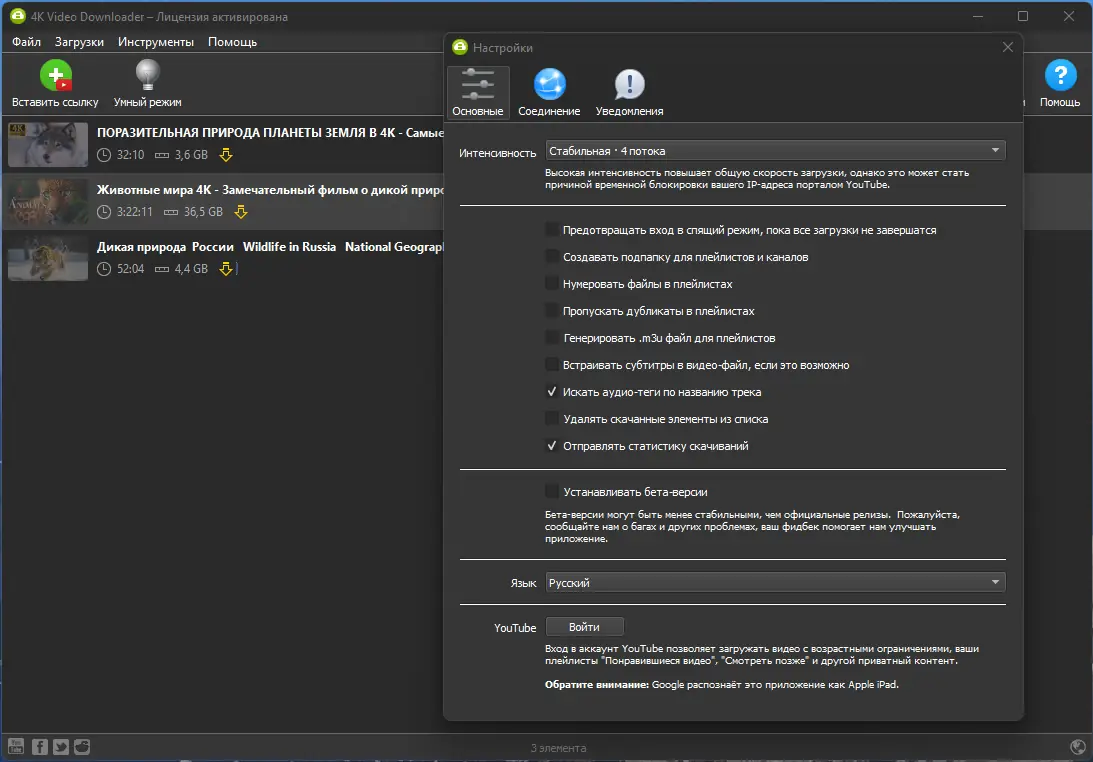Open the Язык language dropdown
Image resolution: width=1093 pixels, height=762 pixels.
tap(775, 583)
